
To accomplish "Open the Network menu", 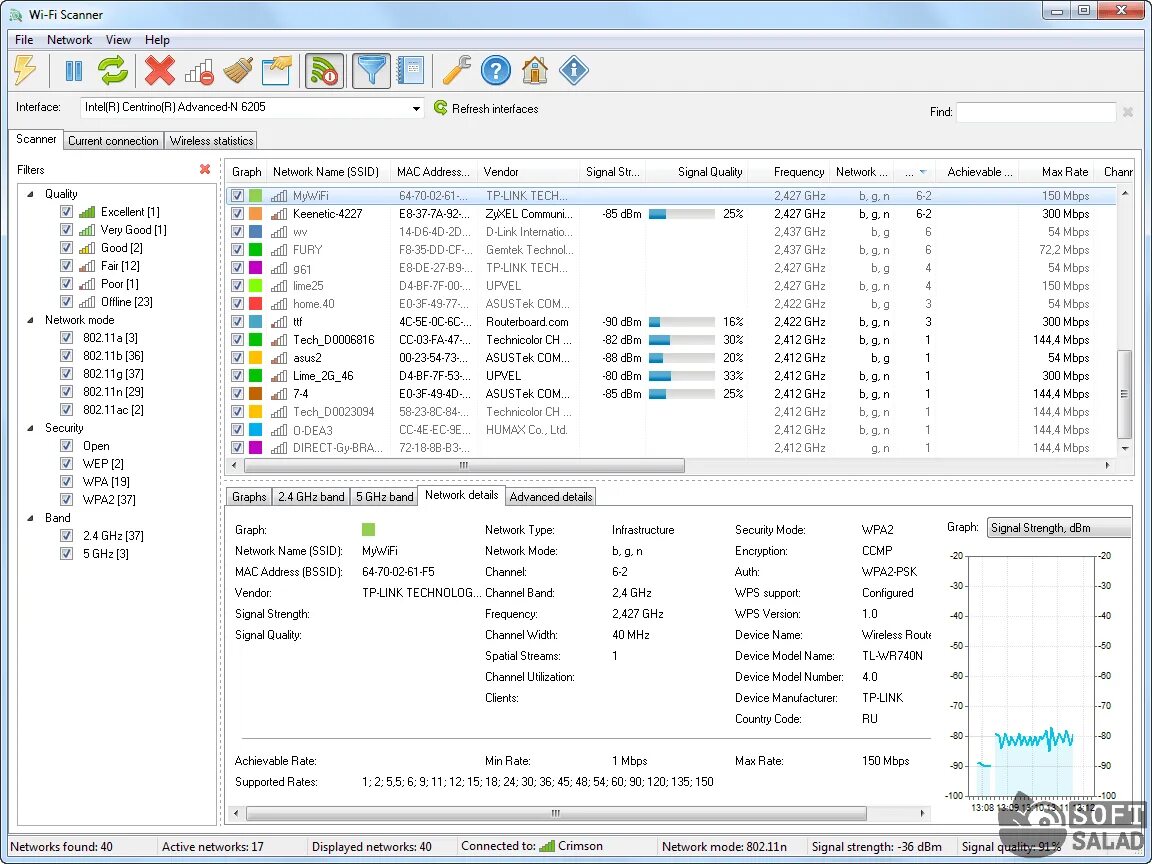I will (x=70, y=40).
